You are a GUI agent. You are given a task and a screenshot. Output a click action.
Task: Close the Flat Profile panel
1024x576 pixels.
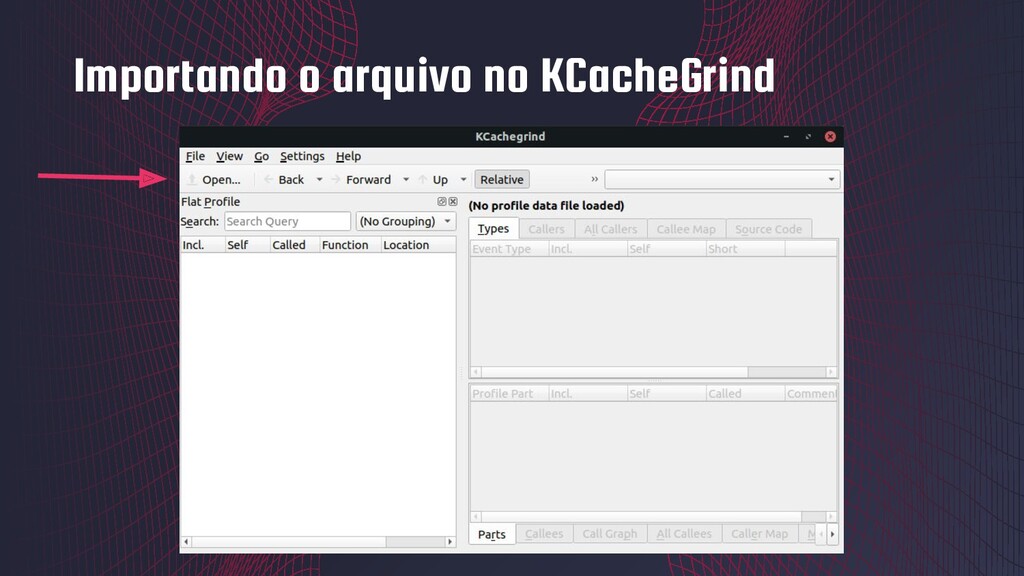[x=453, y=202]
